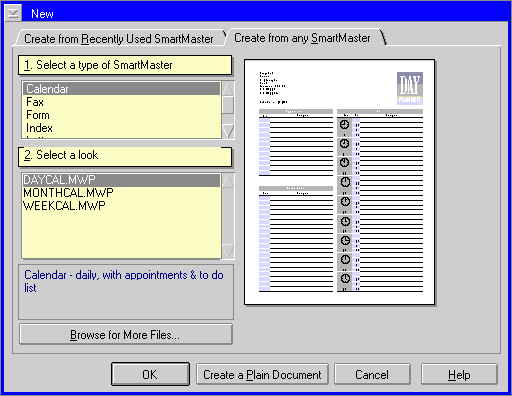The image size is (512, 396).
Task: Click down arrow of look list scrollbar
Action: coord(228,251)
